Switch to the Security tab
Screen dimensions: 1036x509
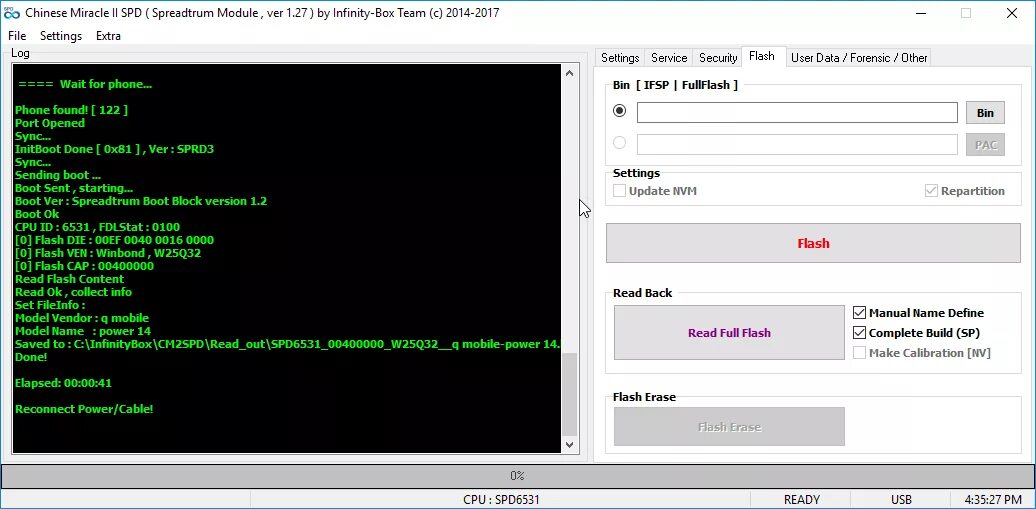(718, 58)
